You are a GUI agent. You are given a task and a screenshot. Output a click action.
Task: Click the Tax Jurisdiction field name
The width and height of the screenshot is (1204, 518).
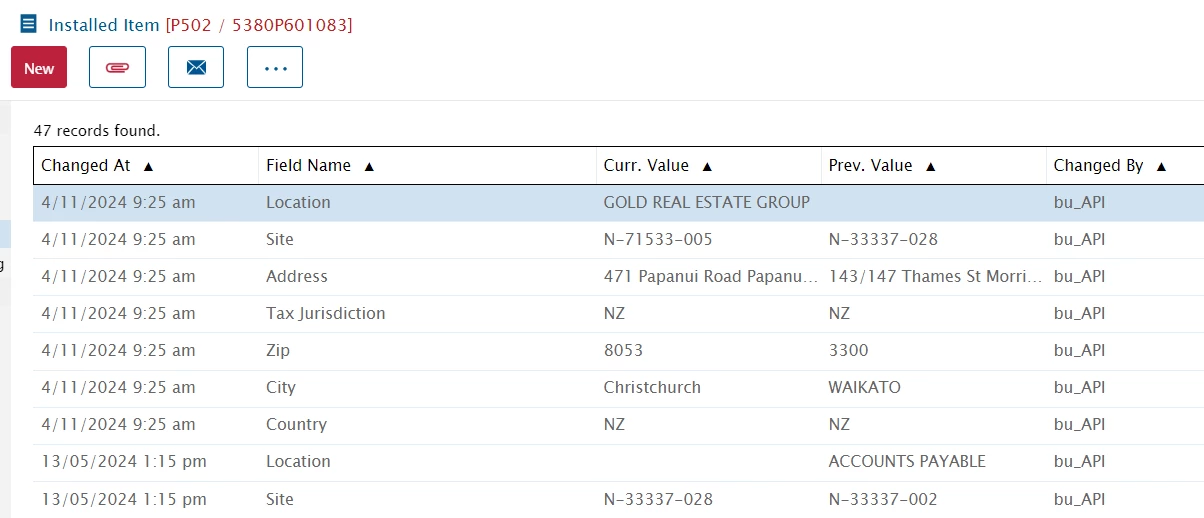325,313
